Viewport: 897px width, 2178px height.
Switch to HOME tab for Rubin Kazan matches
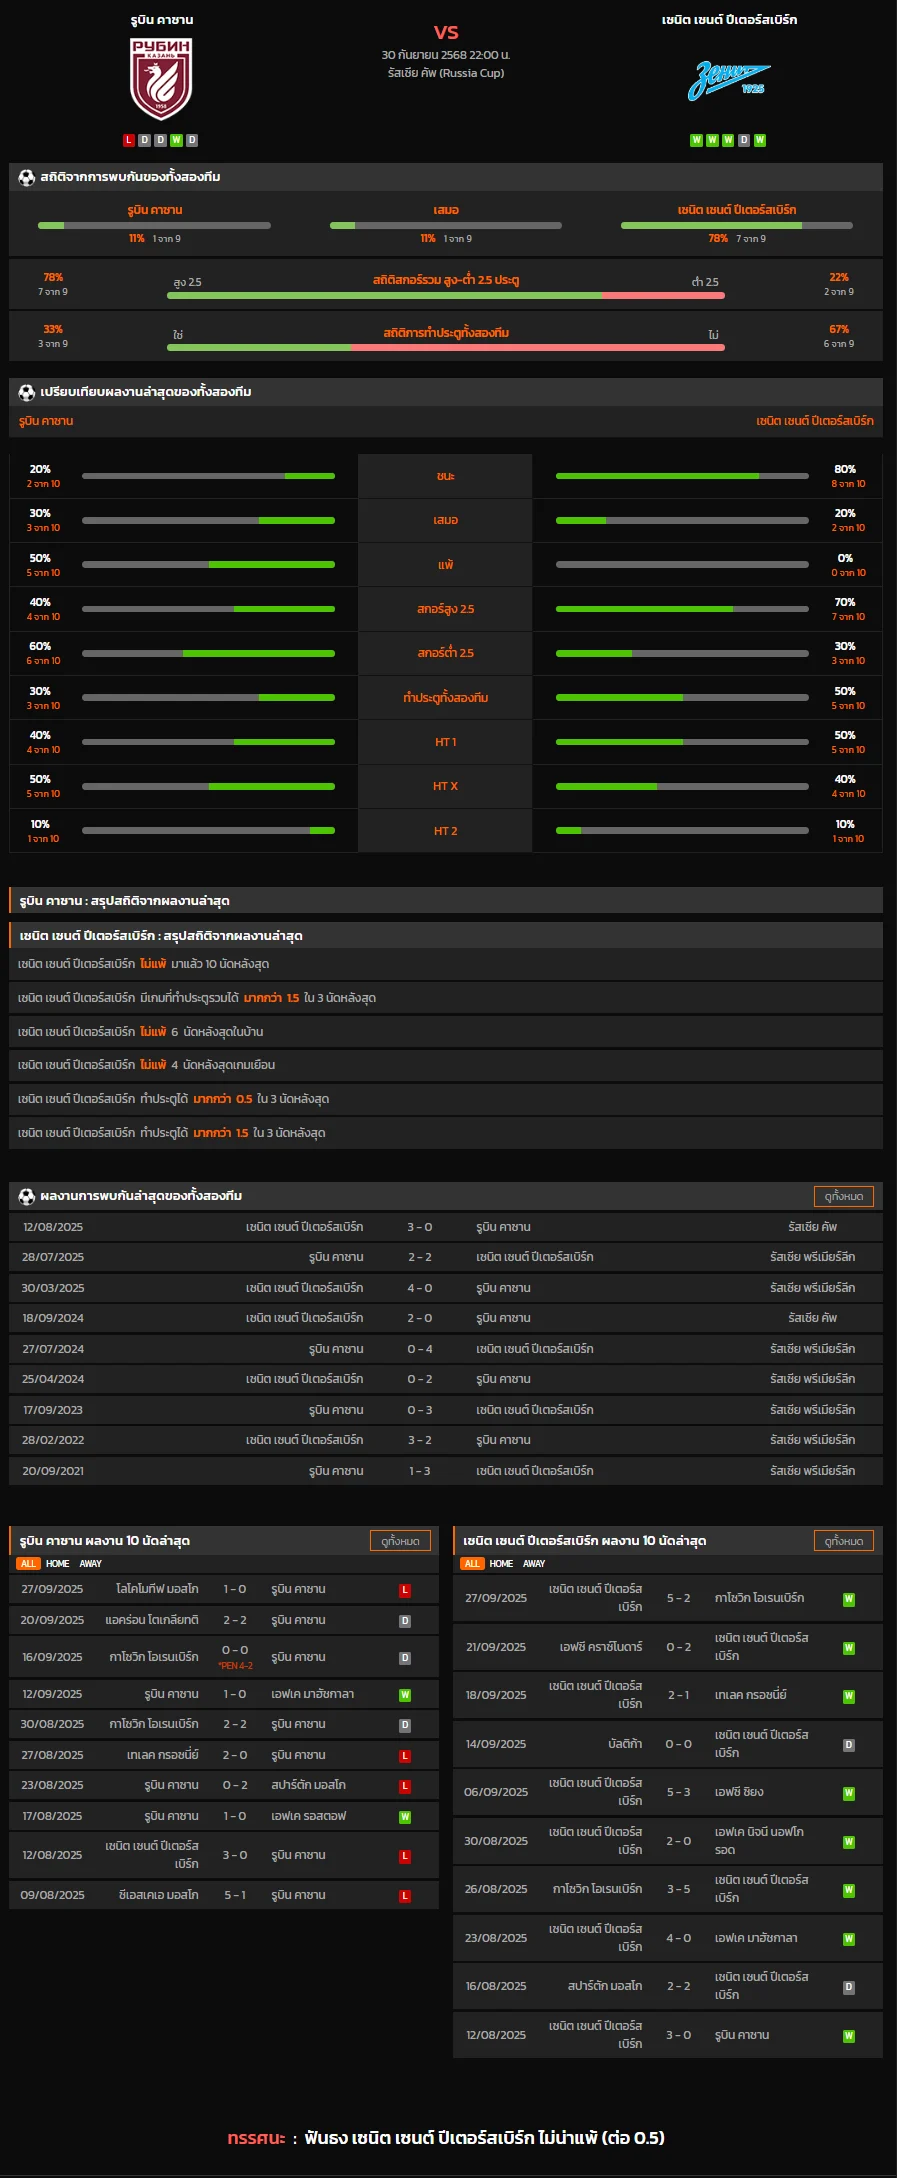click(x=58, y=1564)
